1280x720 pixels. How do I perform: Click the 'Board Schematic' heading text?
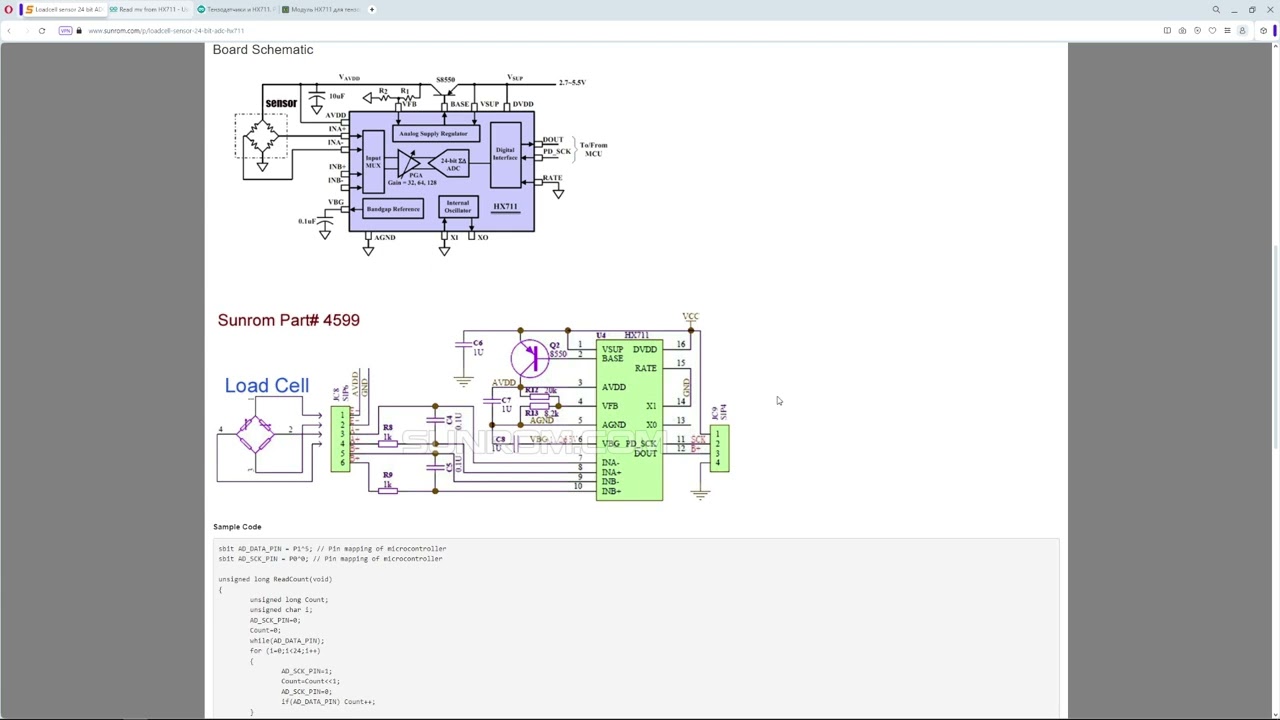click(x=263, y=50)
